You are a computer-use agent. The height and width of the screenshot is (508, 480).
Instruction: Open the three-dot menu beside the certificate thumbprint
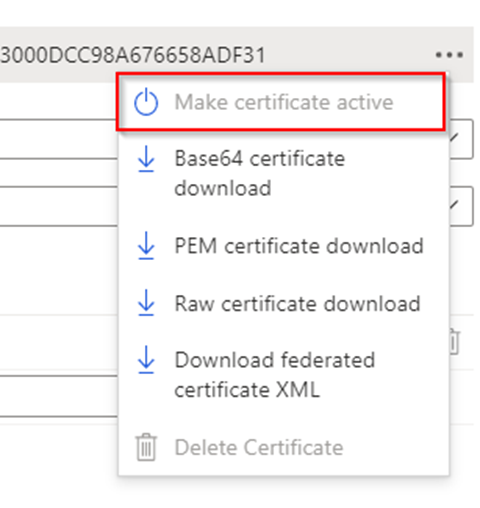click(x=449, y=55)
